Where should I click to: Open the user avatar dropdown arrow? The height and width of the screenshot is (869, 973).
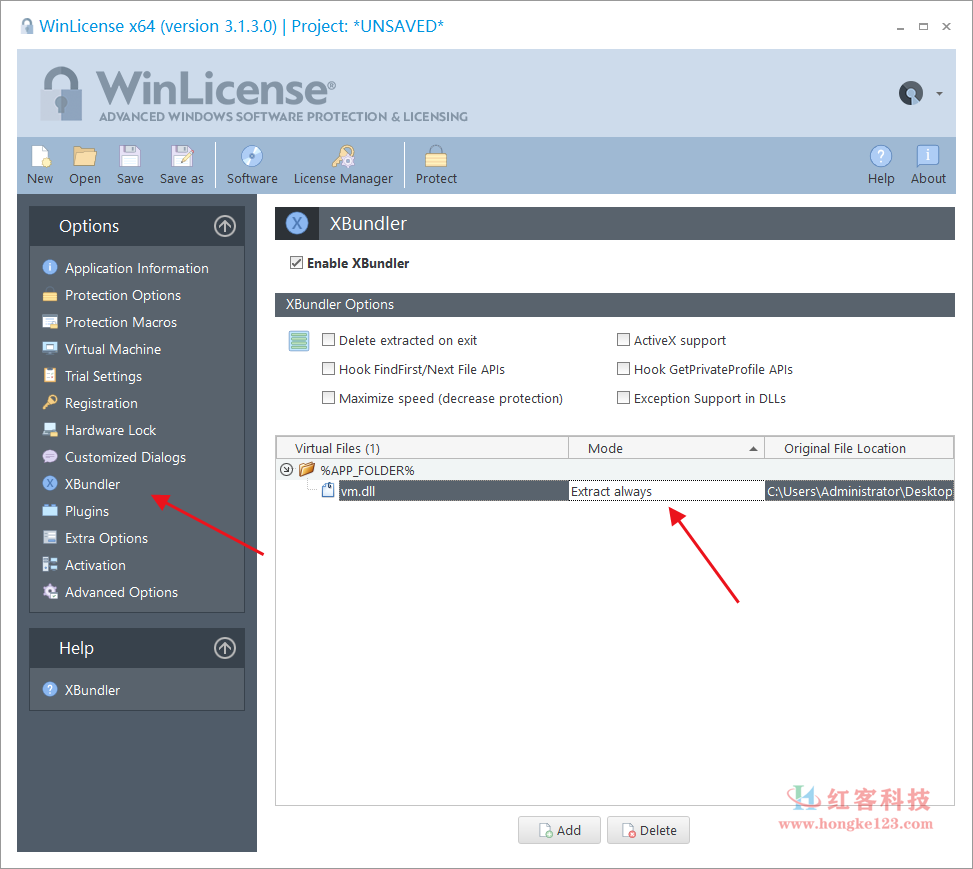point(939,94)
